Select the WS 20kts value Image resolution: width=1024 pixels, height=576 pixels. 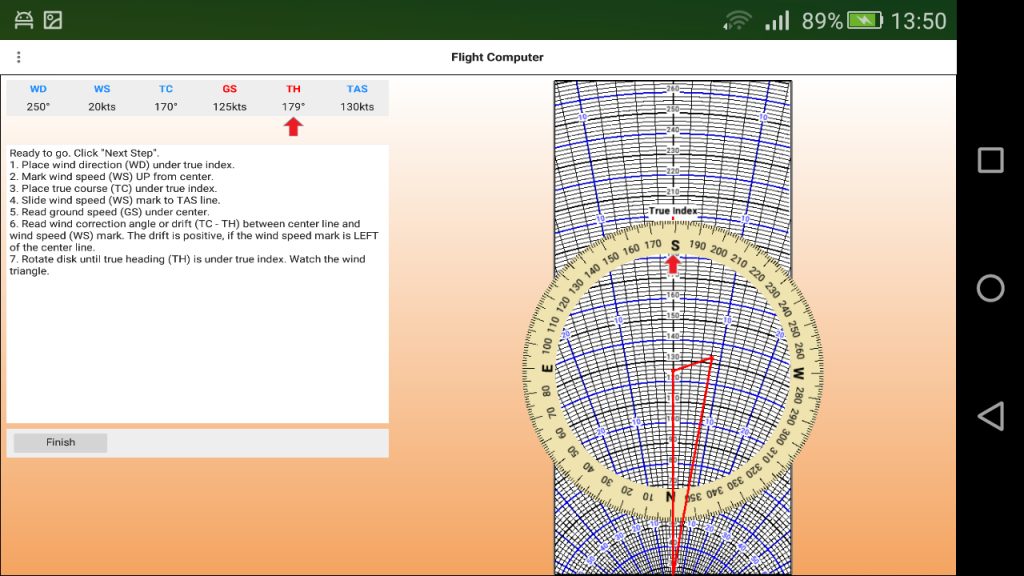[x=102, y=106]
